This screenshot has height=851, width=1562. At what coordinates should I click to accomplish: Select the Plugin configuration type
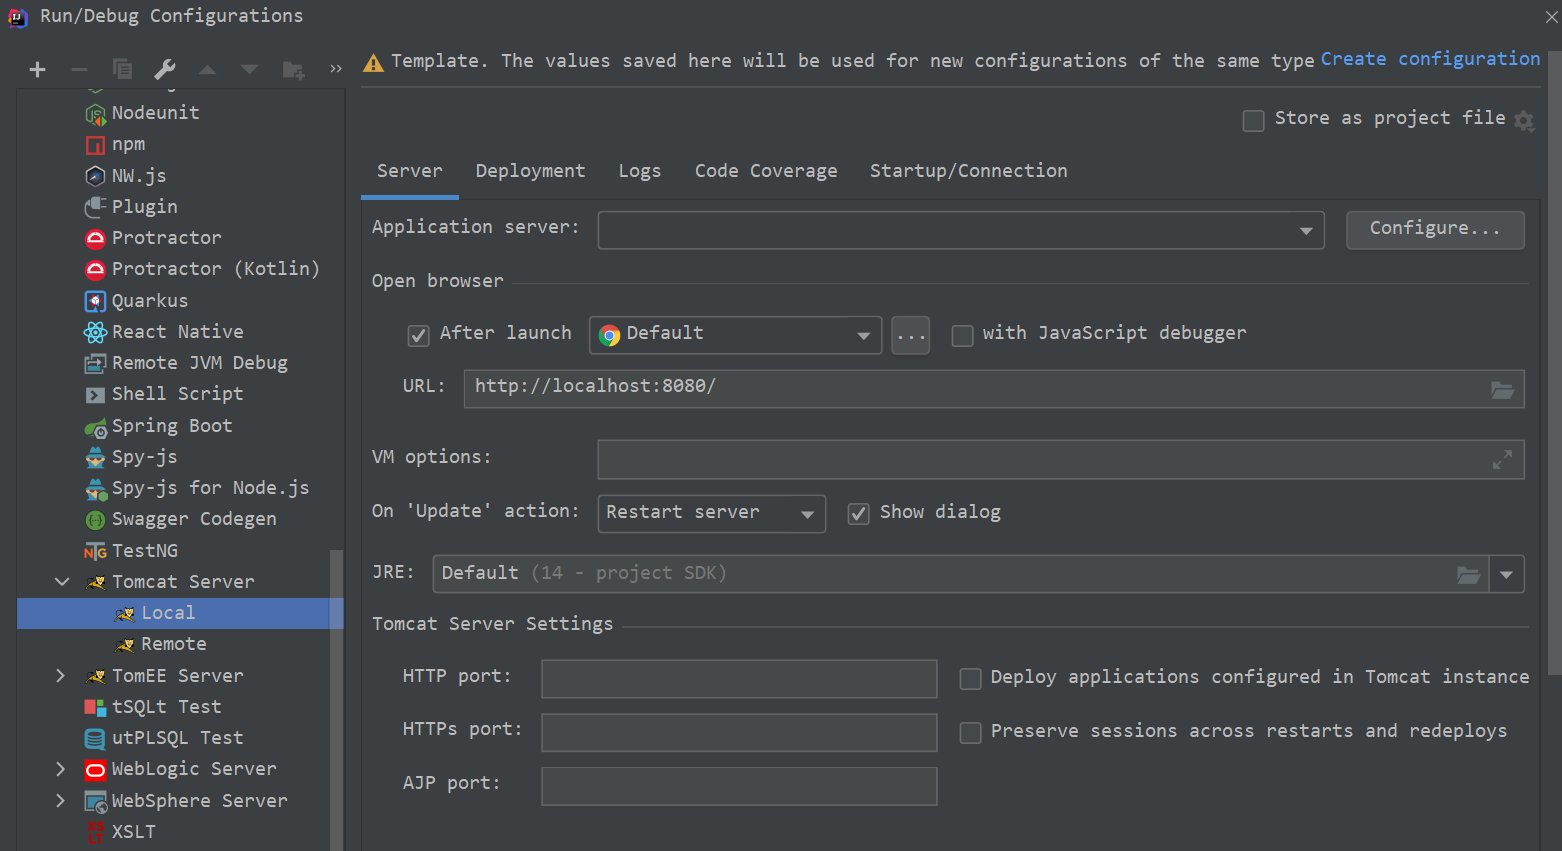[144, 207]
